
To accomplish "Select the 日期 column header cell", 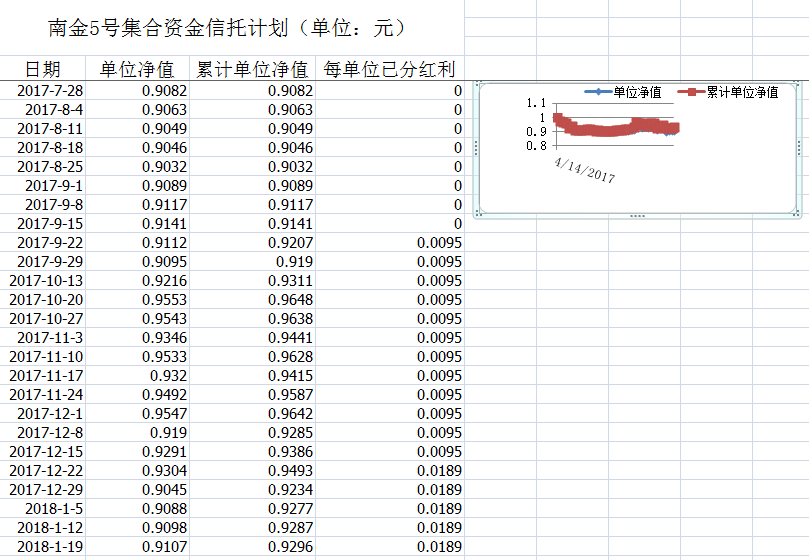I will (x=42, y=69).
